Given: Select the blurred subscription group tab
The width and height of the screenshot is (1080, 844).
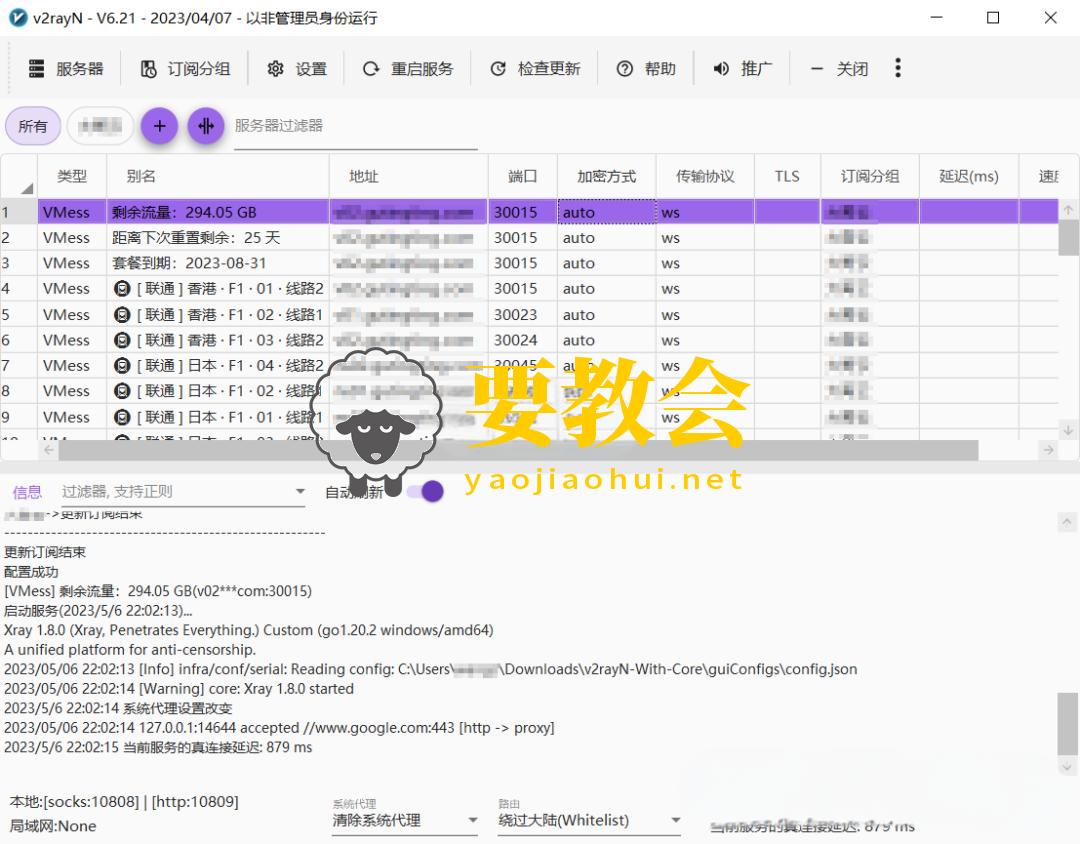Looking at the screenshot, I should pyautogui.click(x=100, y=126).
